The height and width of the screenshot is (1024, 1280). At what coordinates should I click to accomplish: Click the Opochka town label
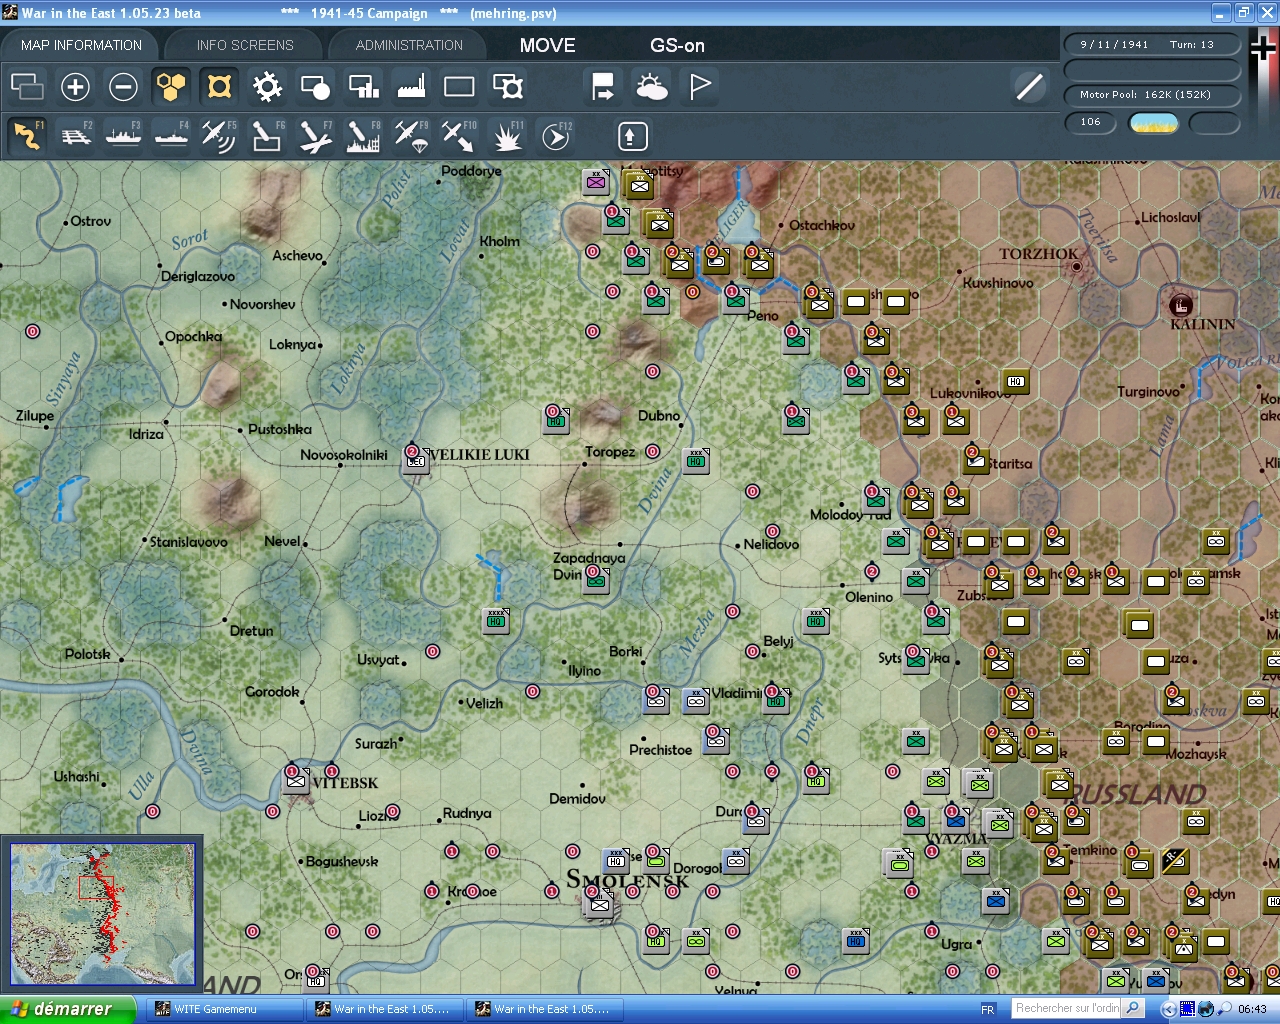pyautogui.click(x=193, y=337)
